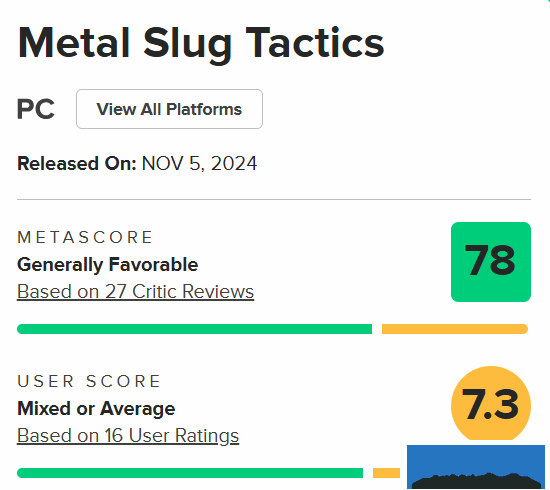Click the yellow 7.3 user score circle
Viewport: 550px width, 490px height.
coord(491,403)
